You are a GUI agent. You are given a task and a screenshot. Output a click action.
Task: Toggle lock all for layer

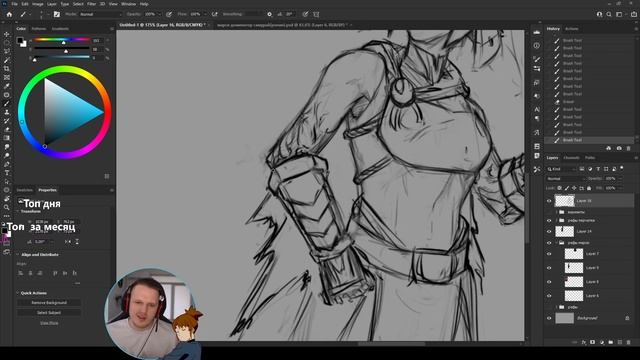coord(589,188)
